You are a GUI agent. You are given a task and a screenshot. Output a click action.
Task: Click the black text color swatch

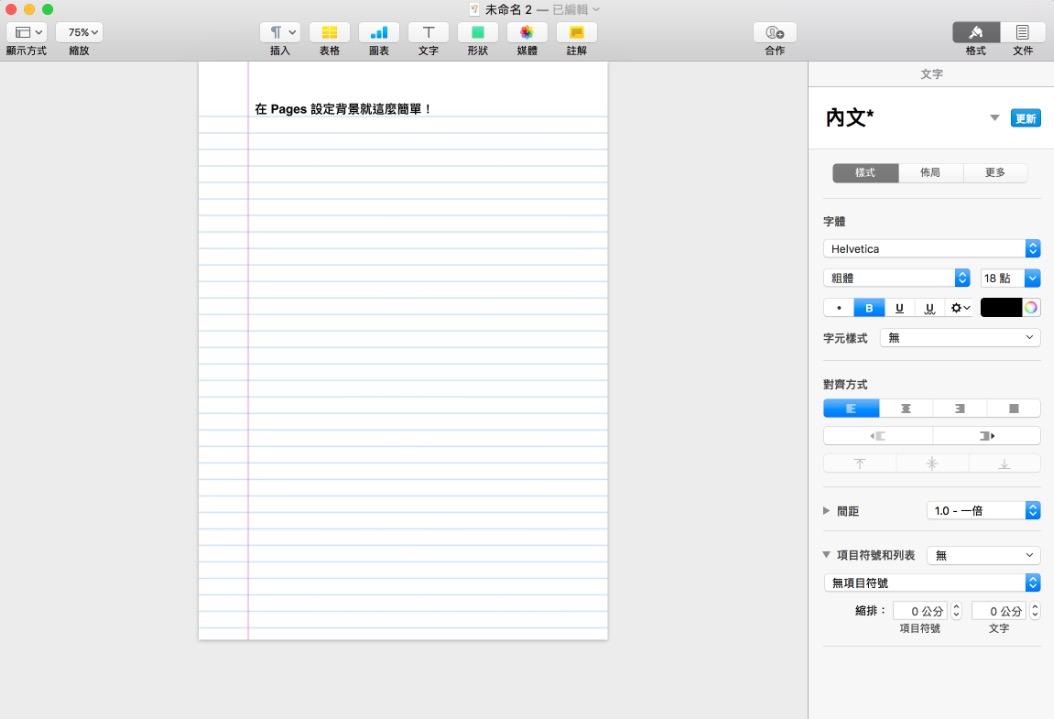[1001, 308]
